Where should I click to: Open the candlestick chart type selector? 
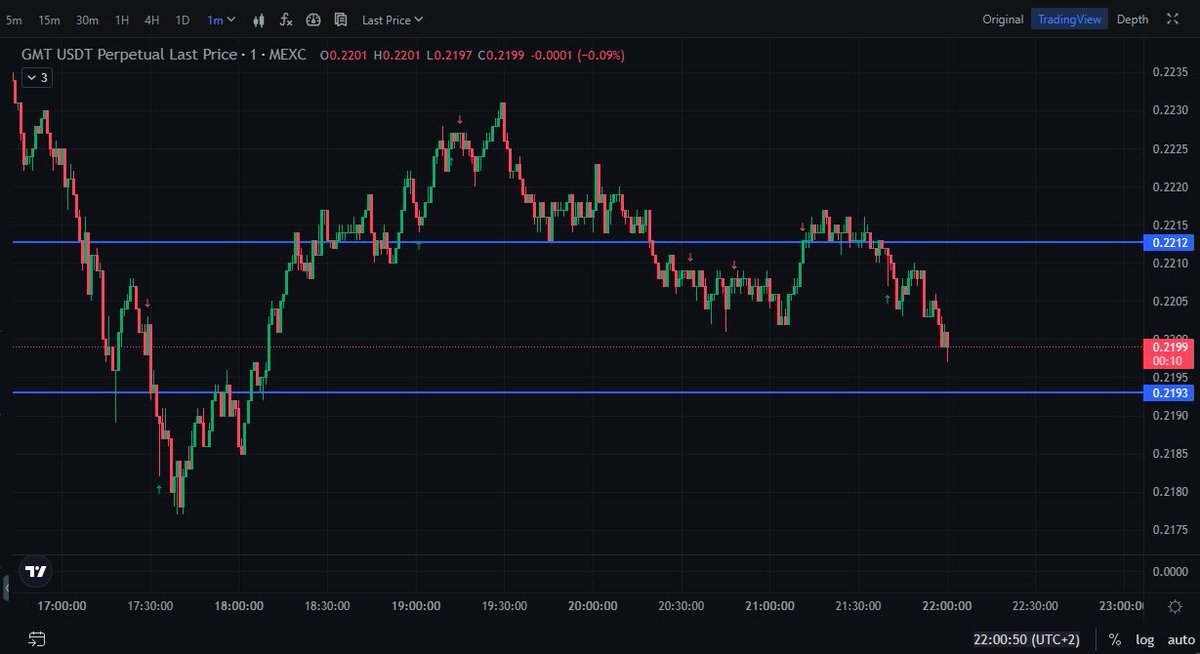click(x=260, y=19)
